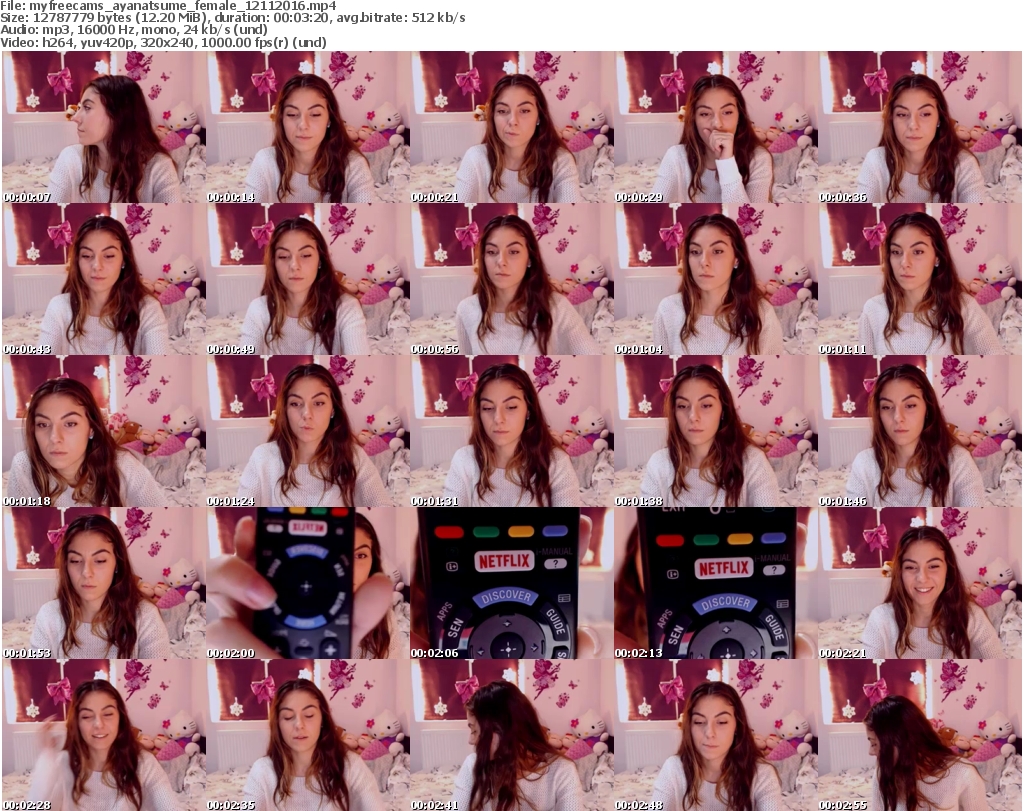Click the 'Size: 12787779 bytes' info line

tap(232, 18)
